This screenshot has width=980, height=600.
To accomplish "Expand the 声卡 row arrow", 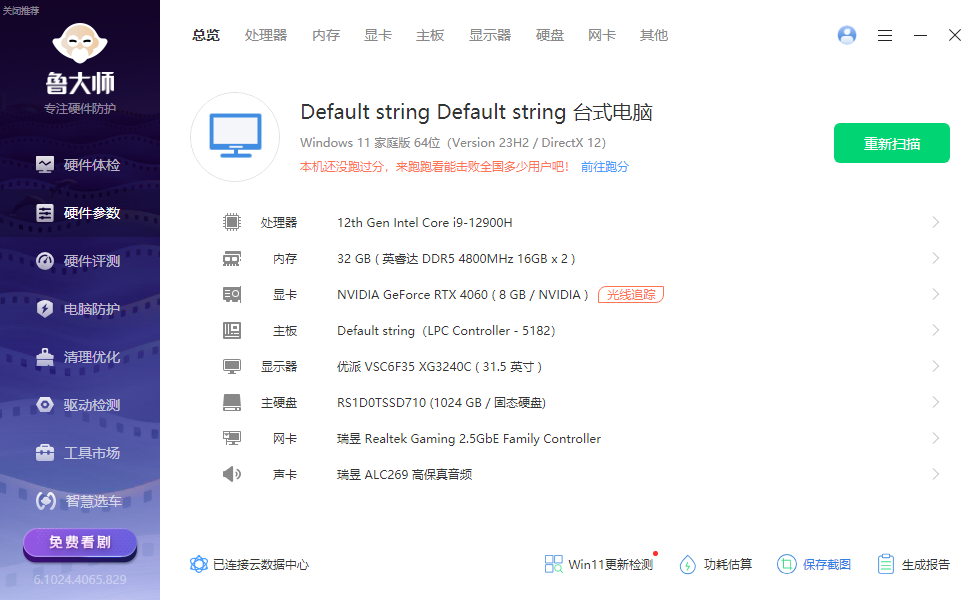I will (x=936, y=474).
